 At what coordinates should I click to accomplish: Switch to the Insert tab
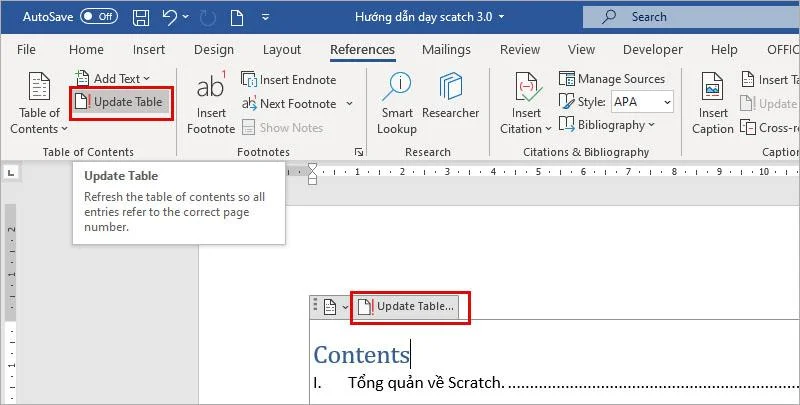[148, 49]
